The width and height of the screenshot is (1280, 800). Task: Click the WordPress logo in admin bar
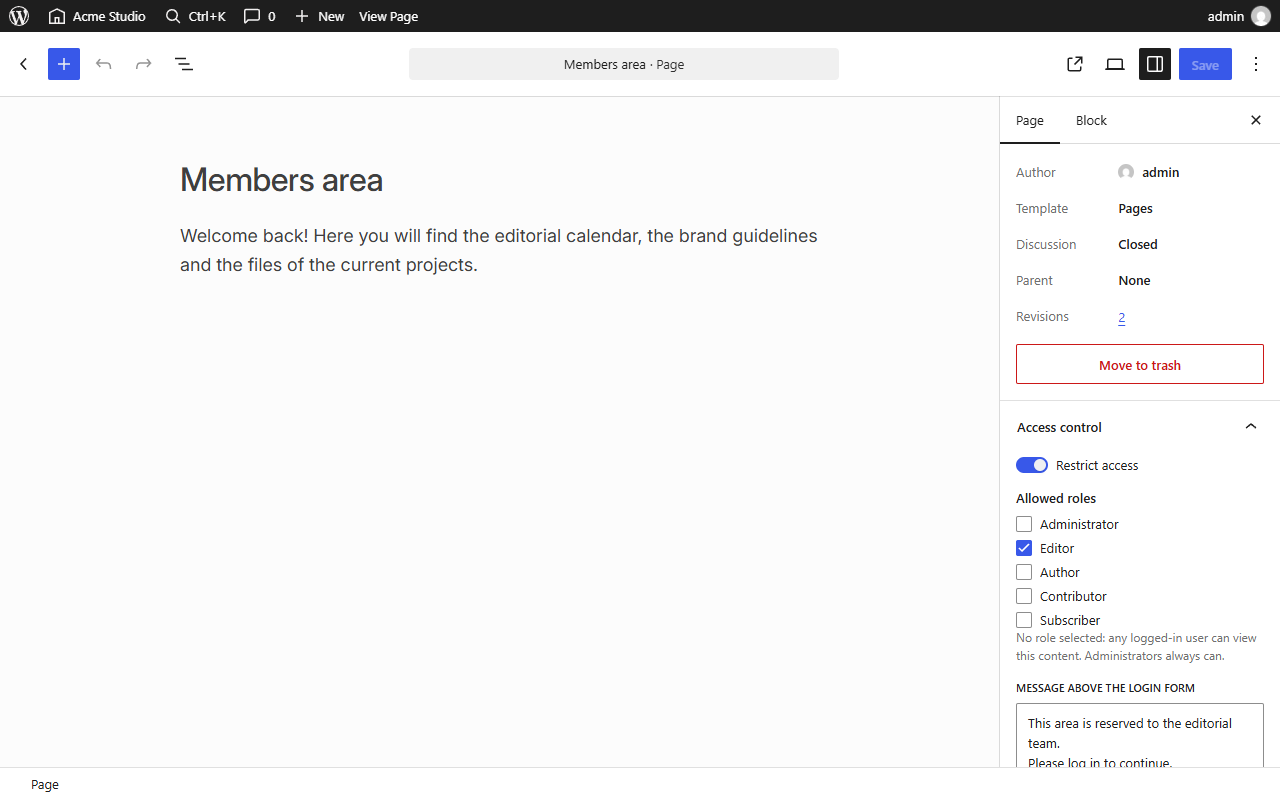point(19,16)
